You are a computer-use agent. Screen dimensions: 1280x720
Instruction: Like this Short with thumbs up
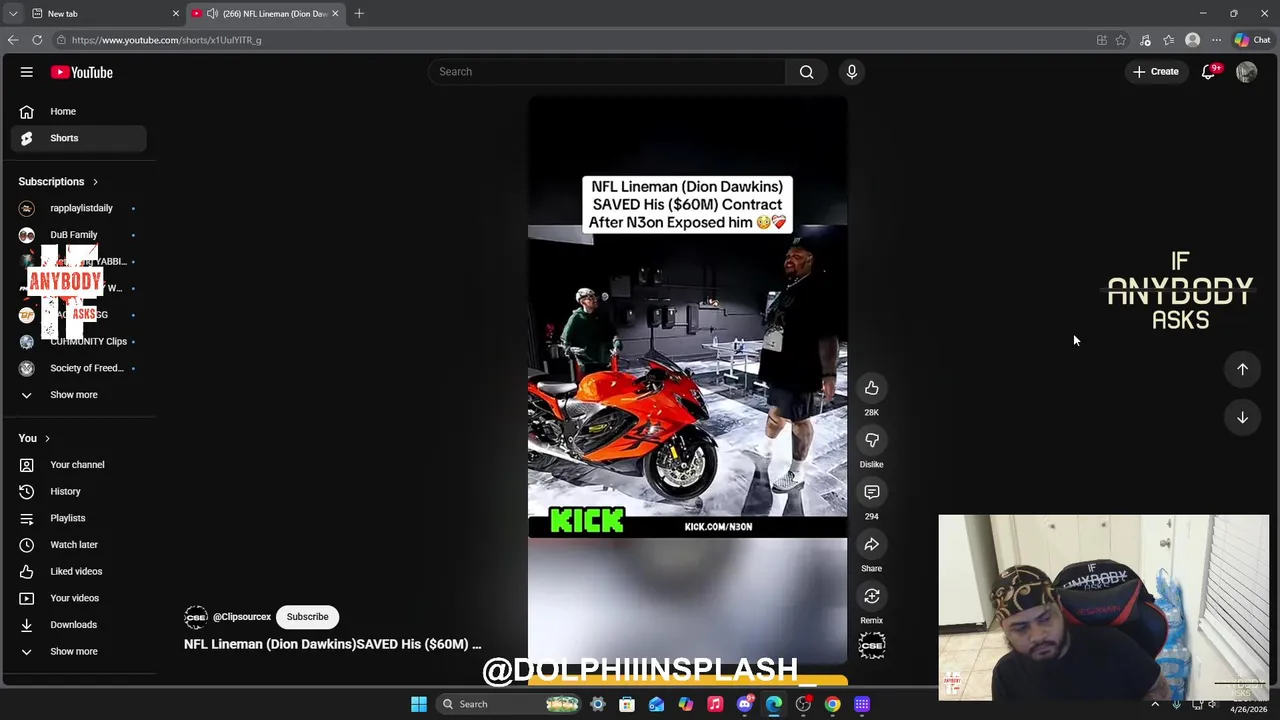[872, 388]
